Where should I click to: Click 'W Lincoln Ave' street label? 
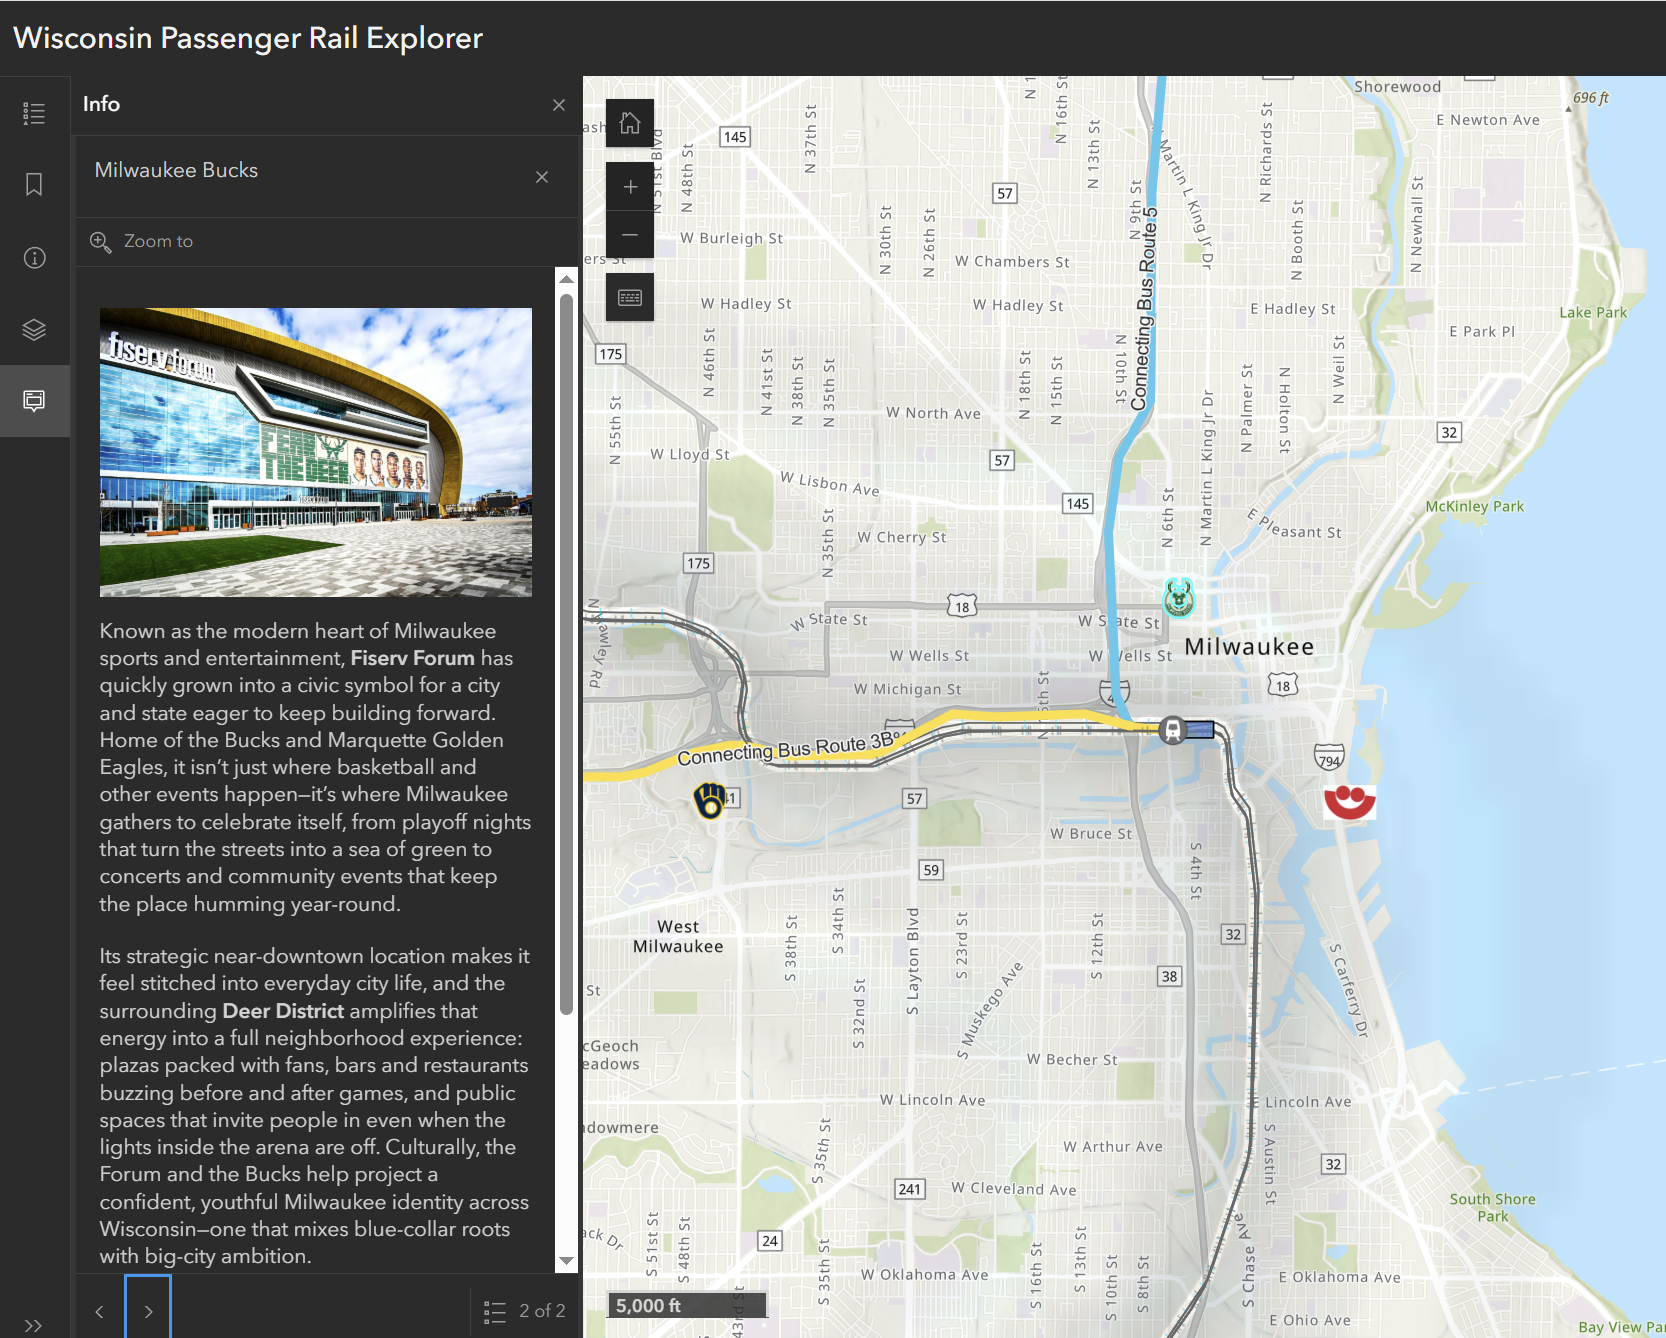point(932,1100)
